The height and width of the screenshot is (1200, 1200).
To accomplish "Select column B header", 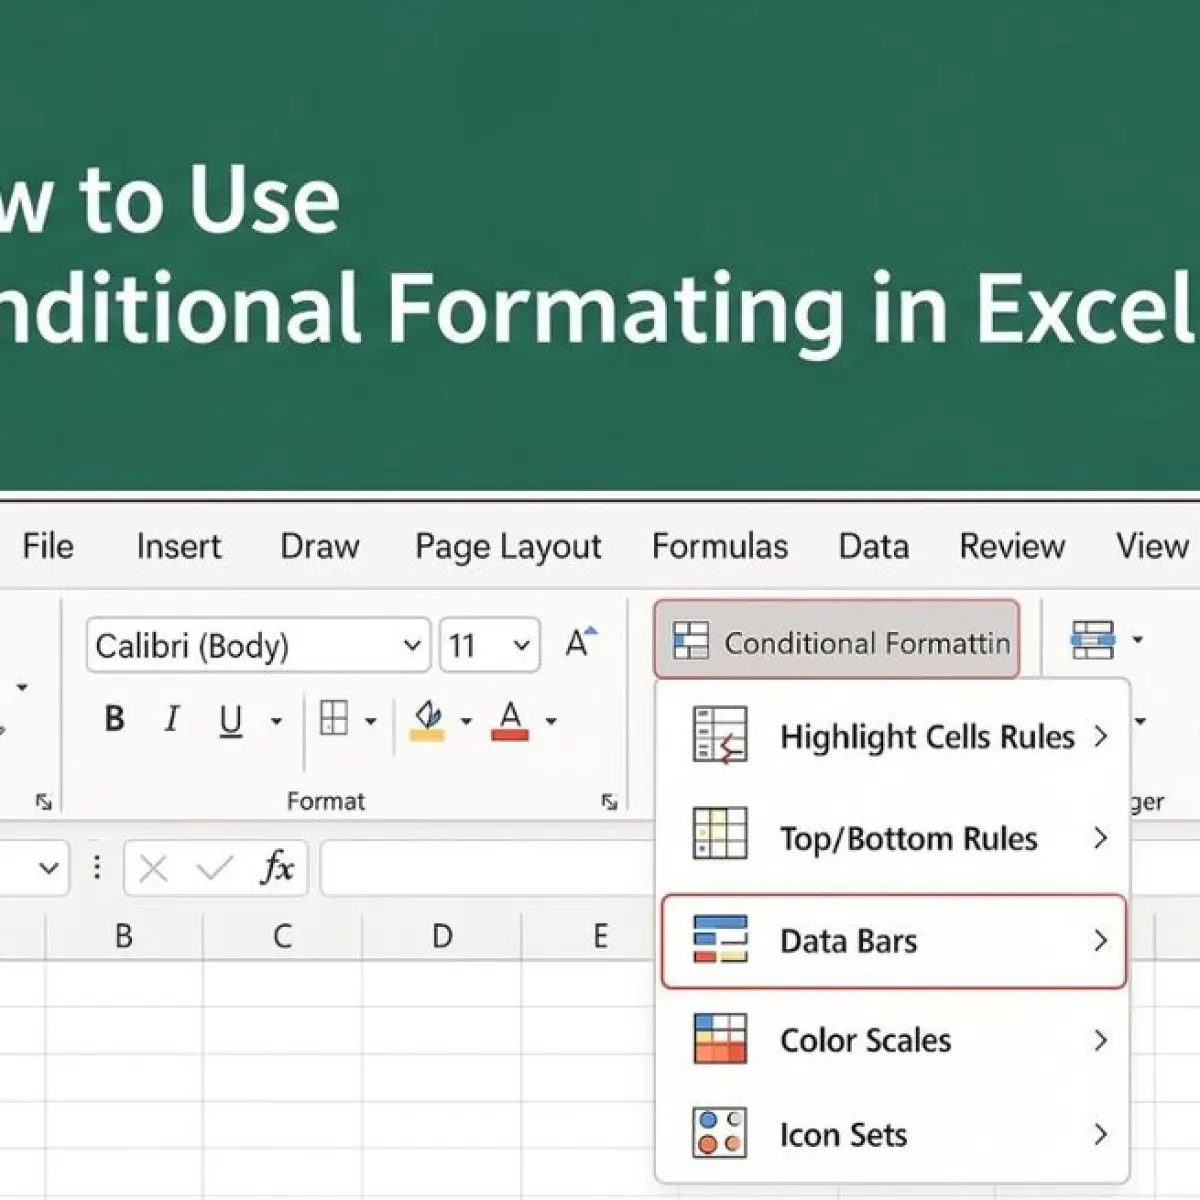I will pos(124,937).
